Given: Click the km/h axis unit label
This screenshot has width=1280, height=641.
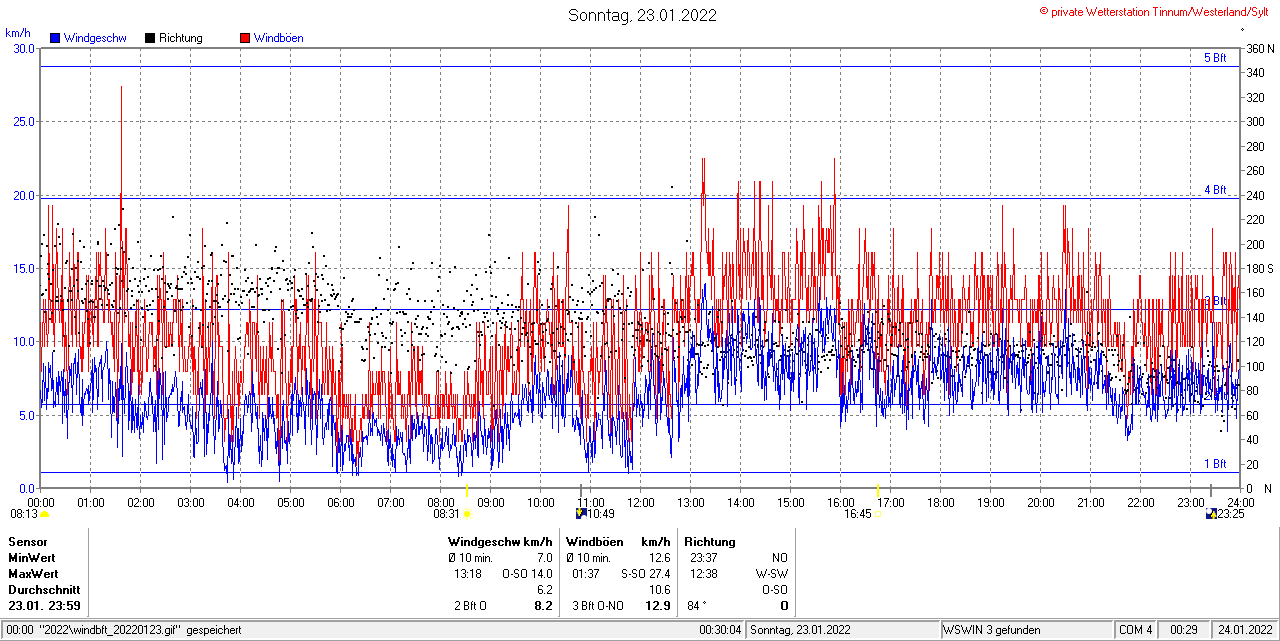Looking at the screenshot, I should 18,33.
